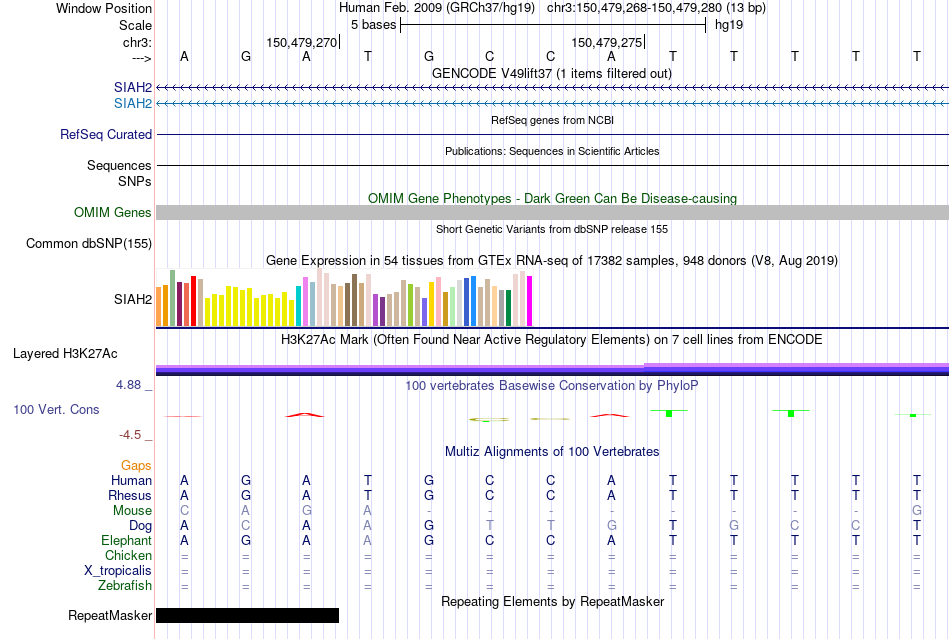Click the 150,479,275 coordinate marker

[607, 42]
